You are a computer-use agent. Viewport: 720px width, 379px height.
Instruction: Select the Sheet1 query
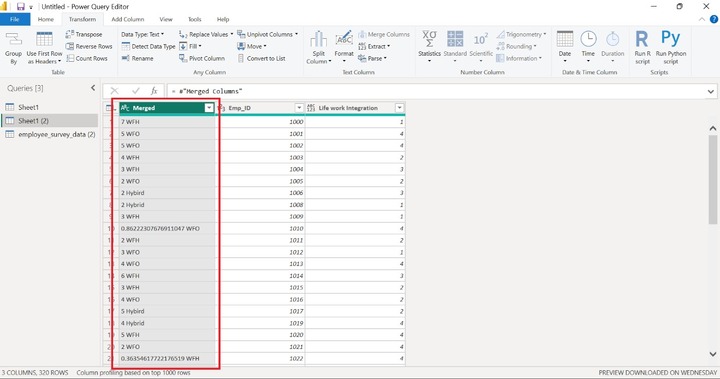[49, 107]
